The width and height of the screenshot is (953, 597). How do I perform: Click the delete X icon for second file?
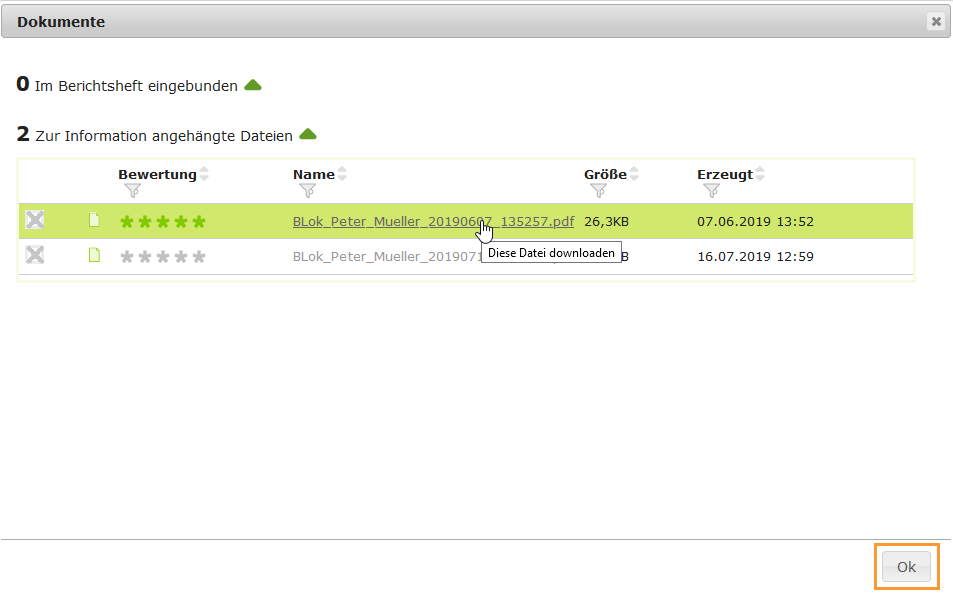click(35, 255)
